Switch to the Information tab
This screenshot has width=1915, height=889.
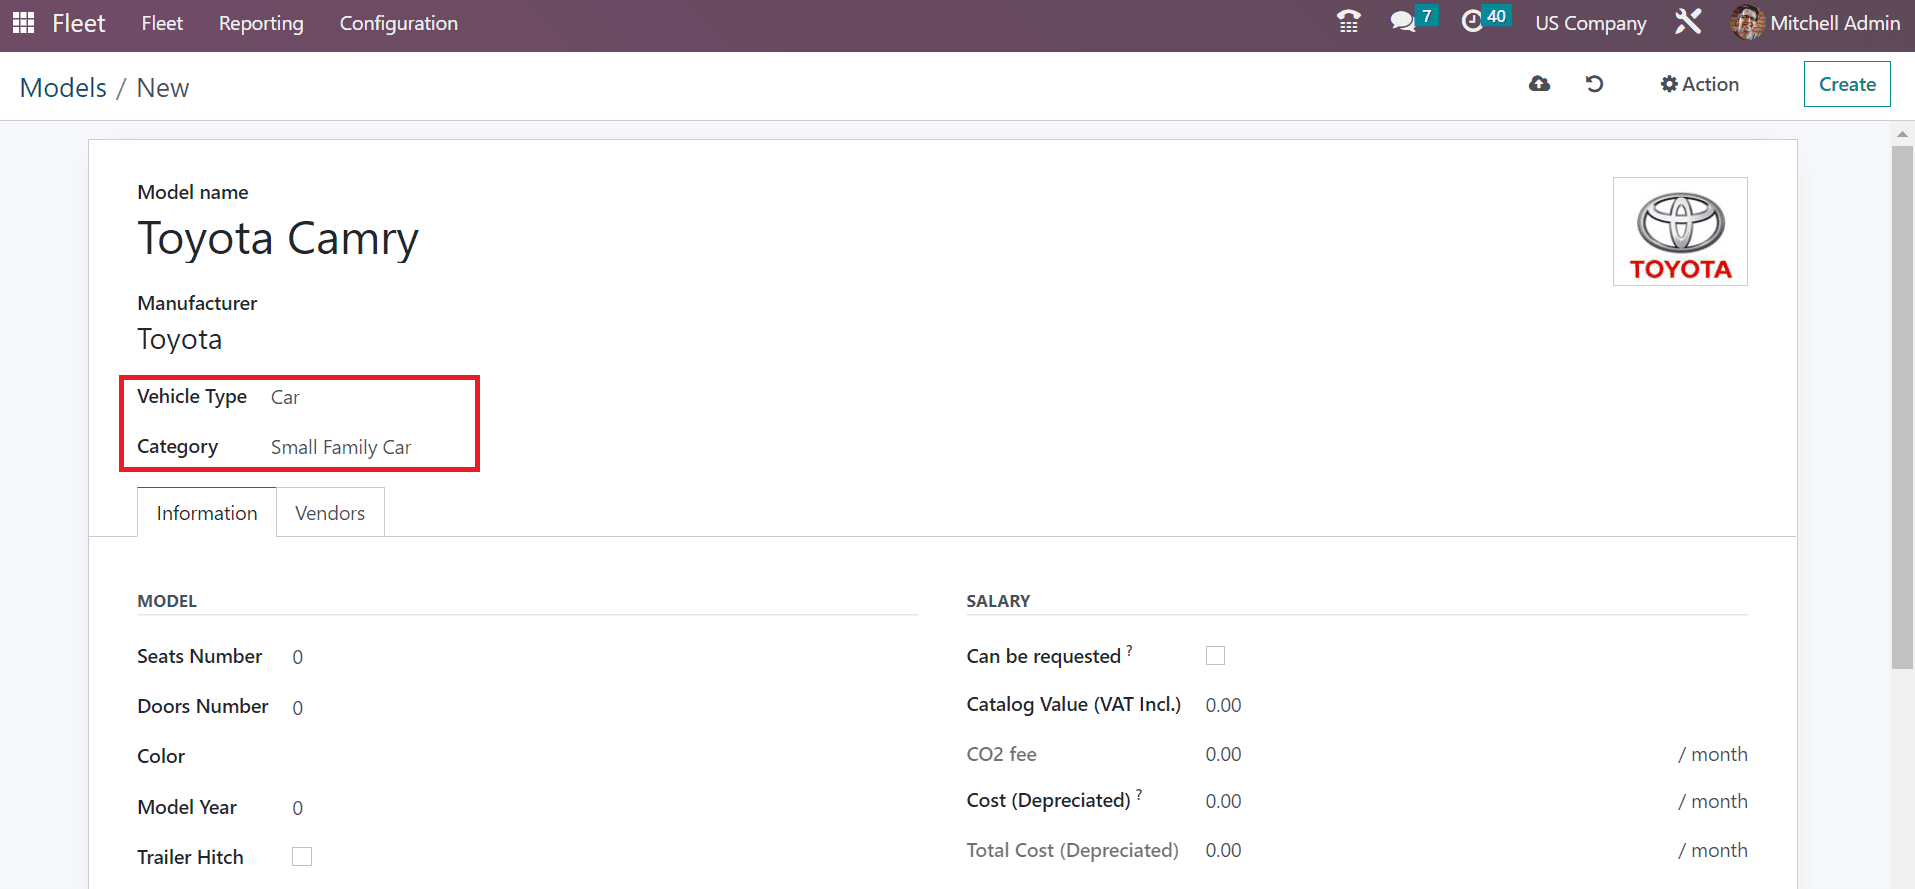tap(207, 513)
